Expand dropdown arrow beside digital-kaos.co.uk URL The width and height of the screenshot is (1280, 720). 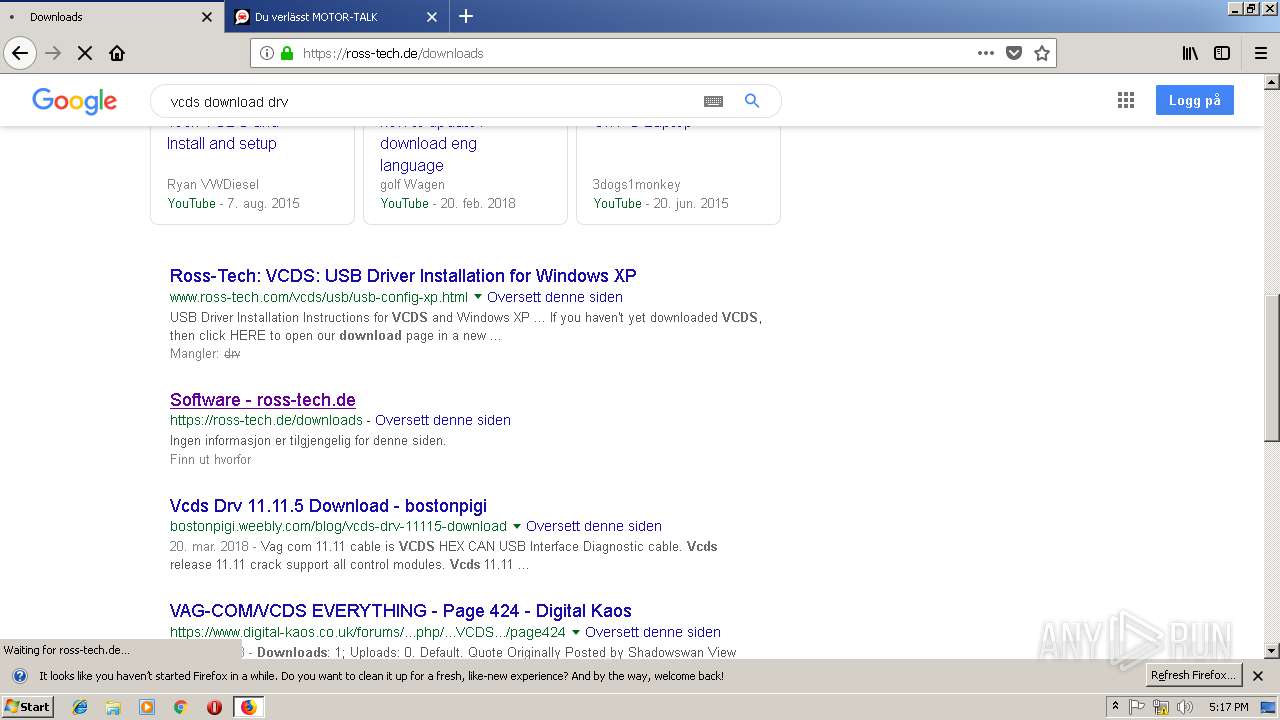click(x=576, y=632)
